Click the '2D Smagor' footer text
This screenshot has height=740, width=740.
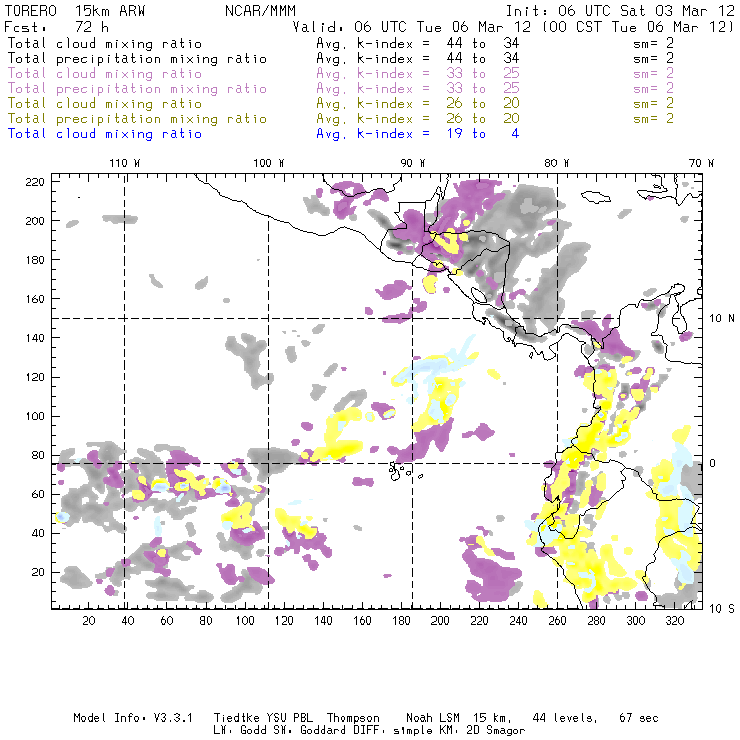point(496,731)
